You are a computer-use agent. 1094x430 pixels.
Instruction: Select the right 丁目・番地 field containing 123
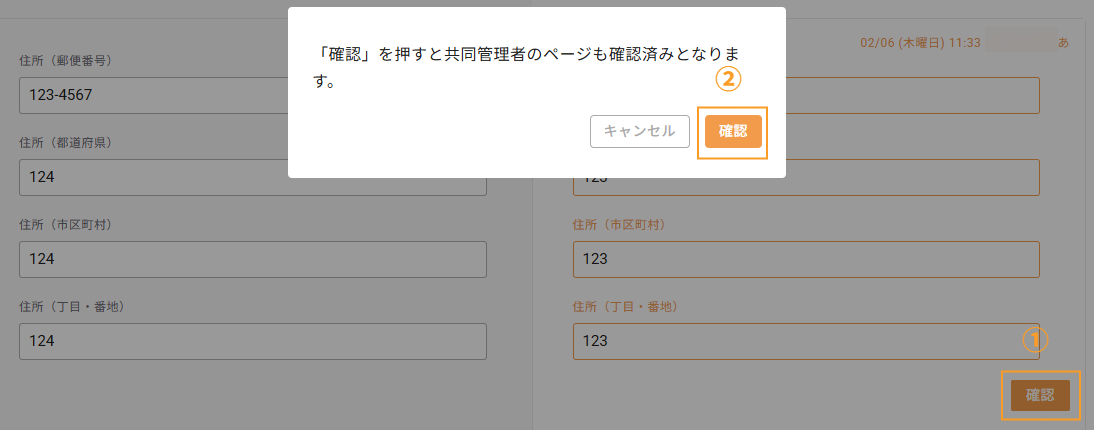pyautogui.click(x=806, y=341)
